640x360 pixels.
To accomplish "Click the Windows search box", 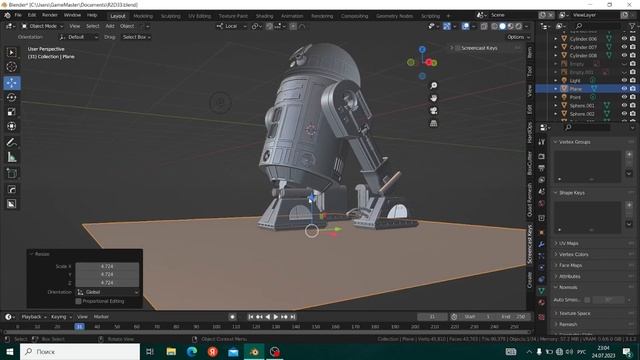I will (80, 352).
